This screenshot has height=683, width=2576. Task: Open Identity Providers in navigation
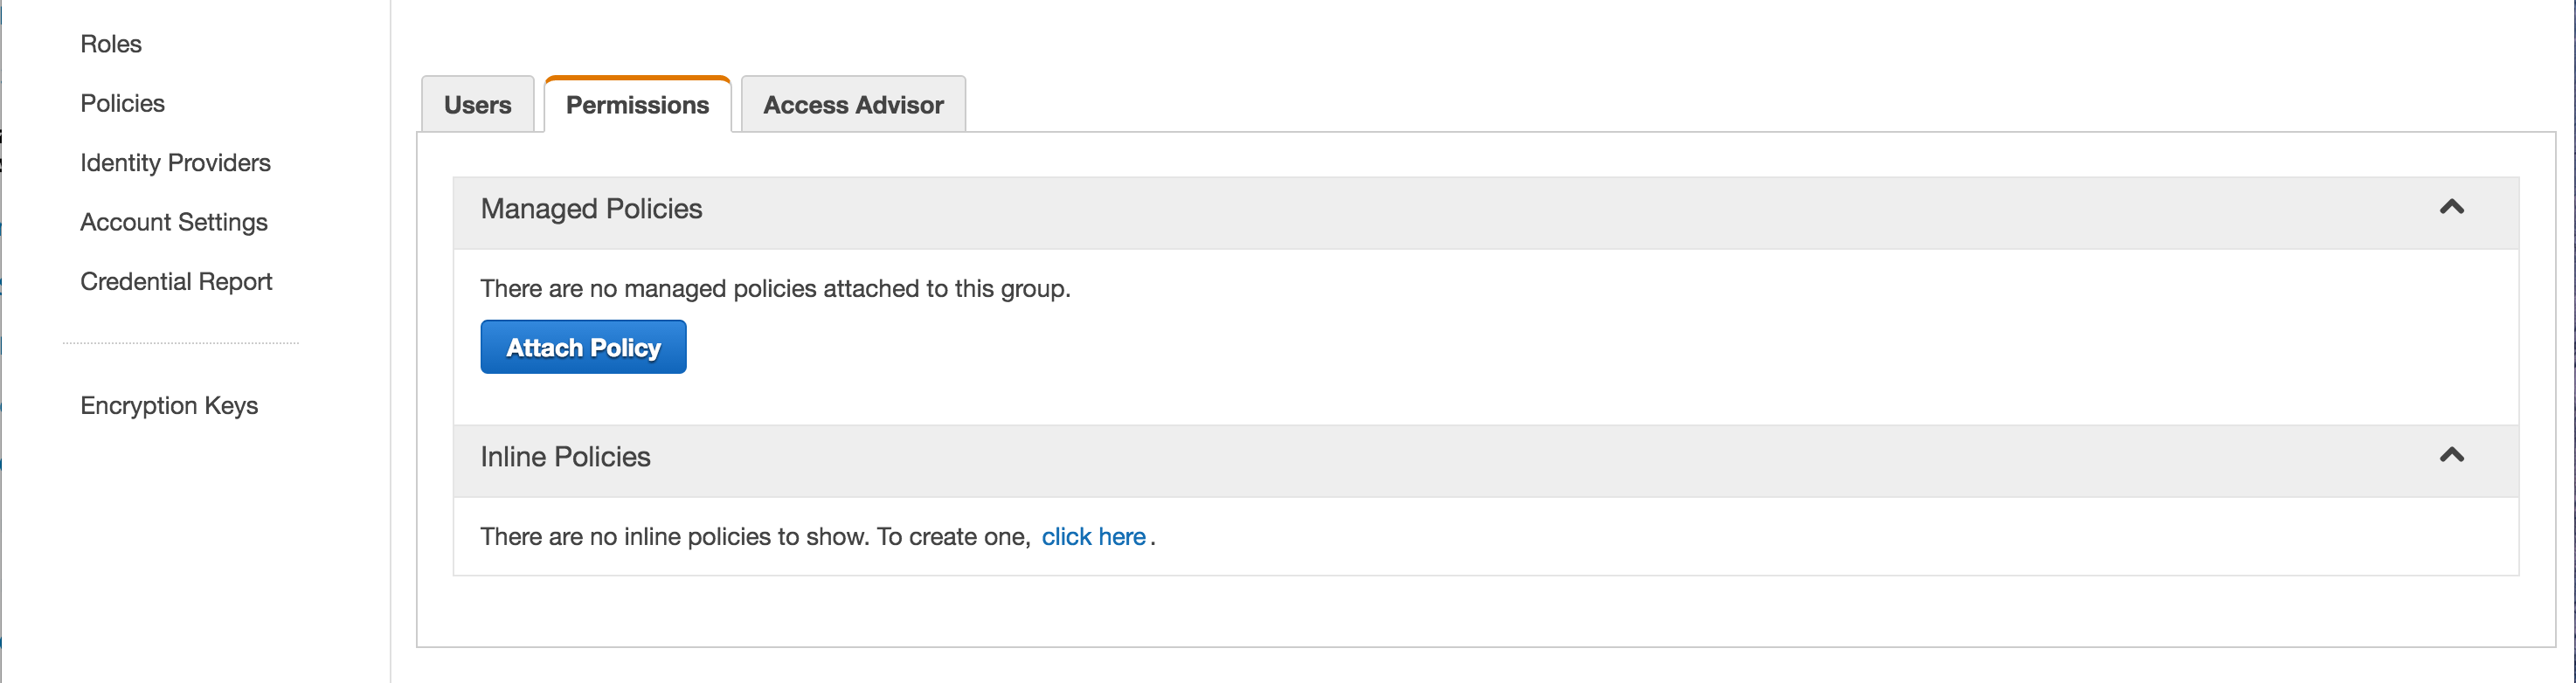(x=175, y=163)
